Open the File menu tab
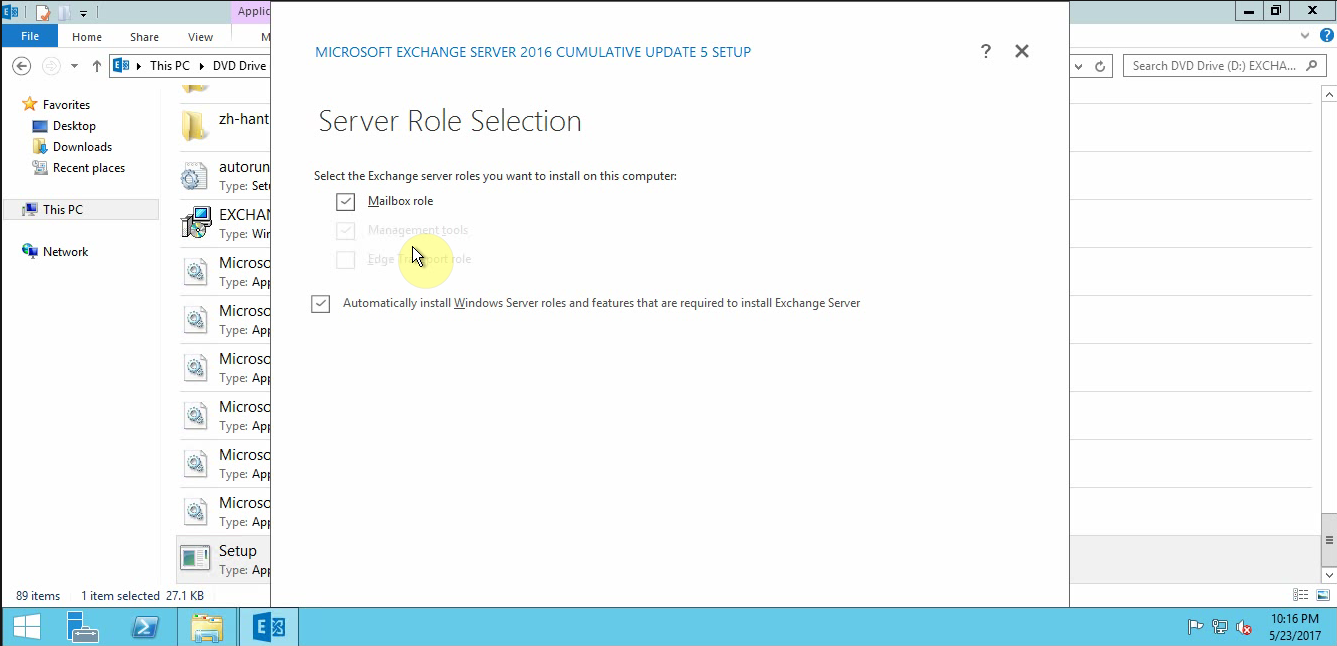1337x646 pixels. point(30,37)
